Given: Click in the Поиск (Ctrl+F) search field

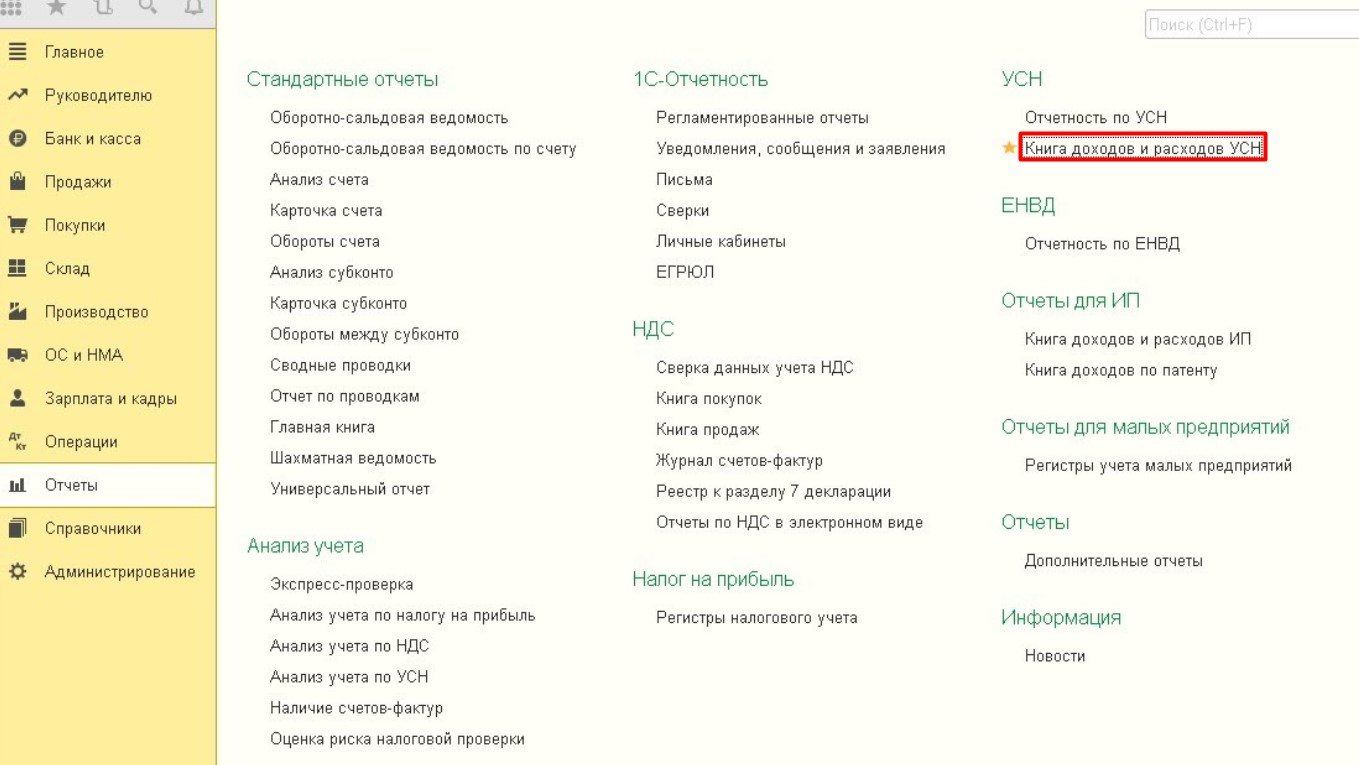Looking at the screenshot, I should pos(1250,25).
